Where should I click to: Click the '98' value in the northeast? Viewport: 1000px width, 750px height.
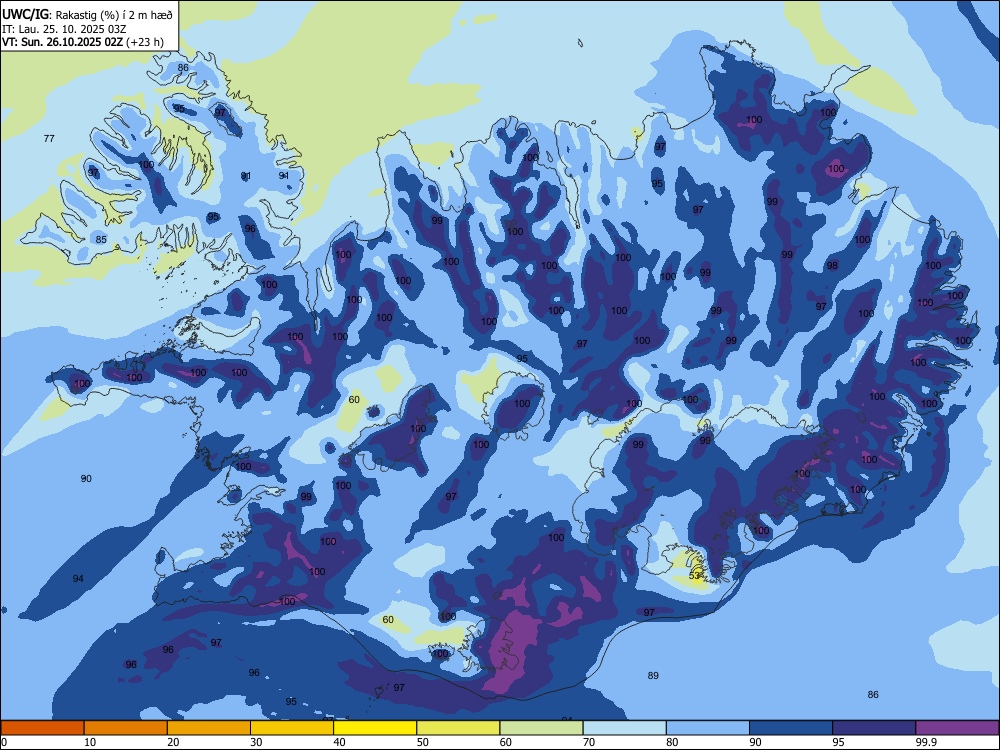[x=832, y=266]
